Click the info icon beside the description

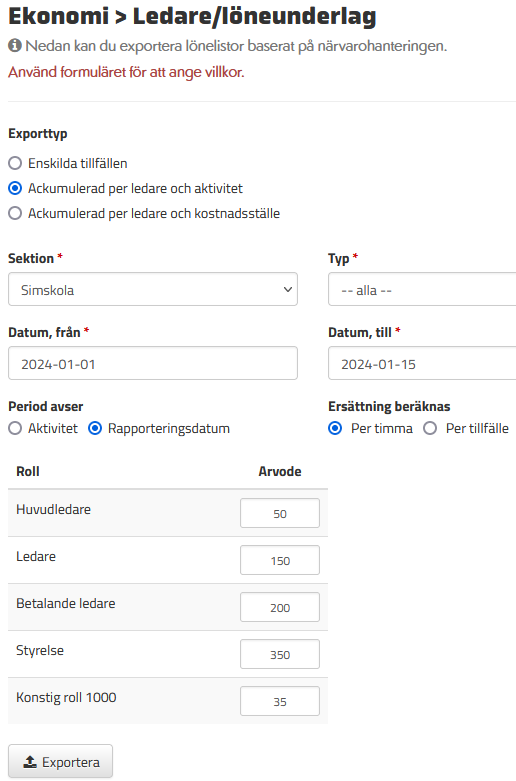click(15, 46)
